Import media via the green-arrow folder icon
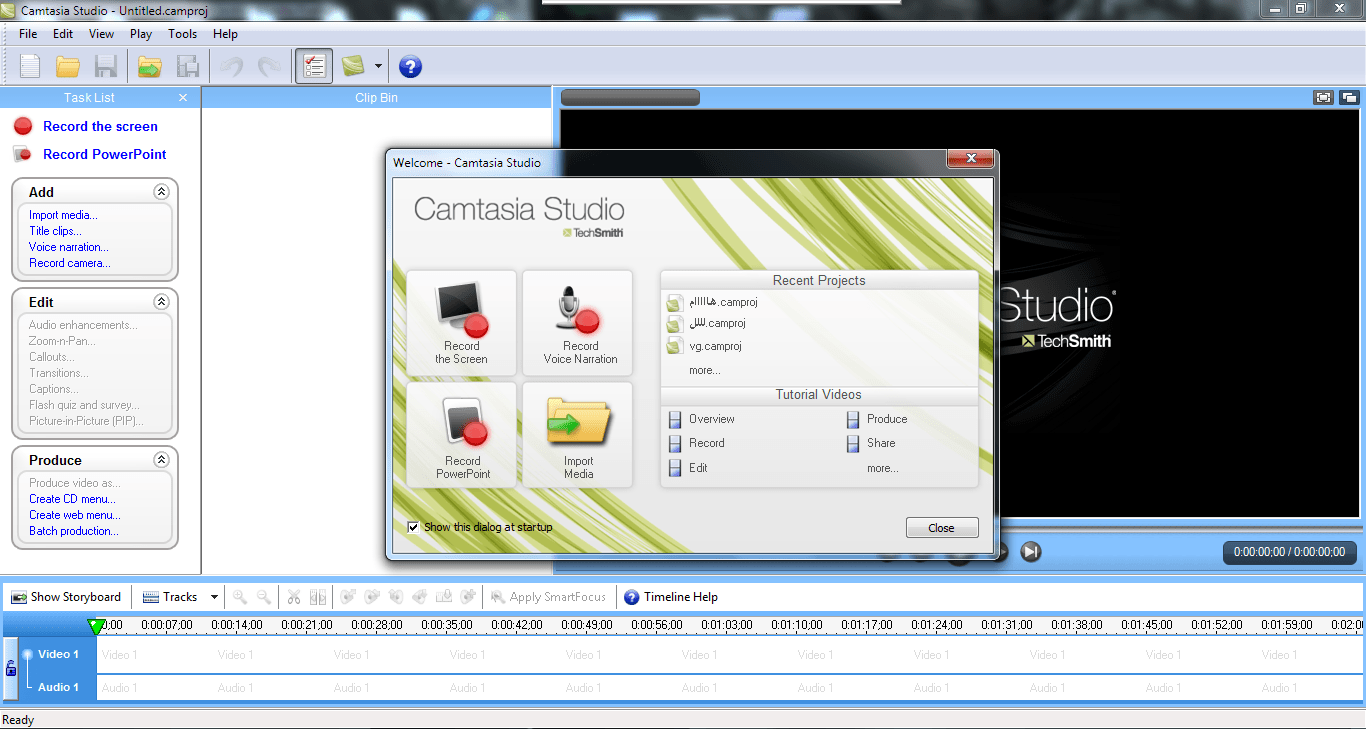This screenshot has height=729, width=1366. (149, 67)
